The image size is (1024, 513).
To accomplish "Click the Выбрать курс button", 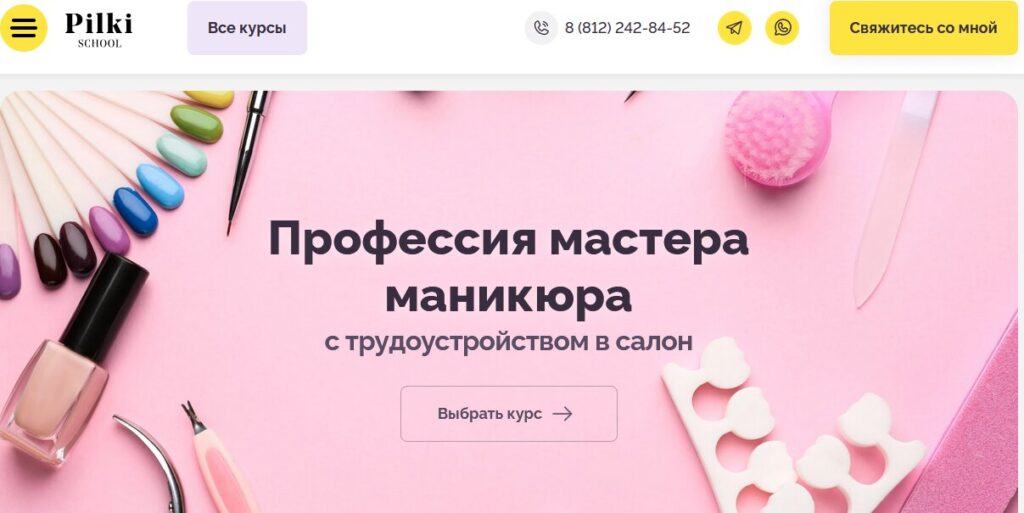I will tap(509, 414).
